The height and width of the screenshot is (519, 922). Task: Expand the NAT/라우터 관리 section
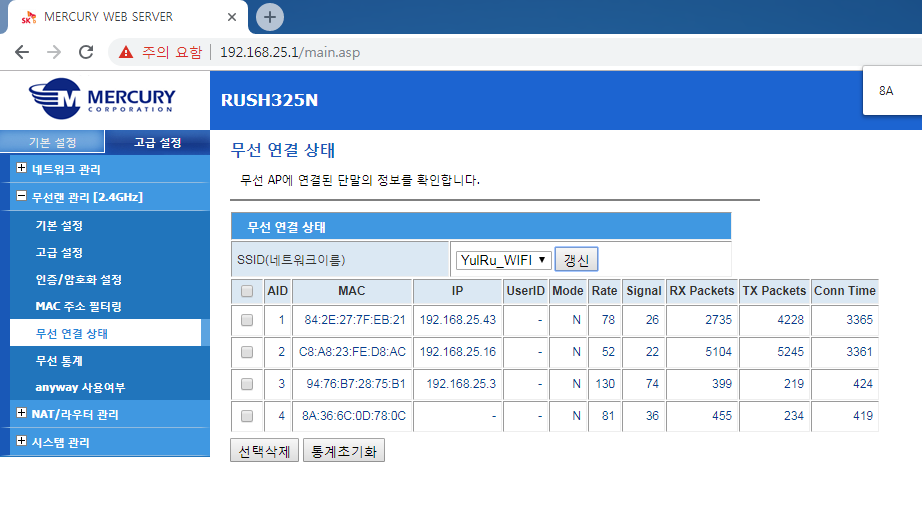click(21, 413)
